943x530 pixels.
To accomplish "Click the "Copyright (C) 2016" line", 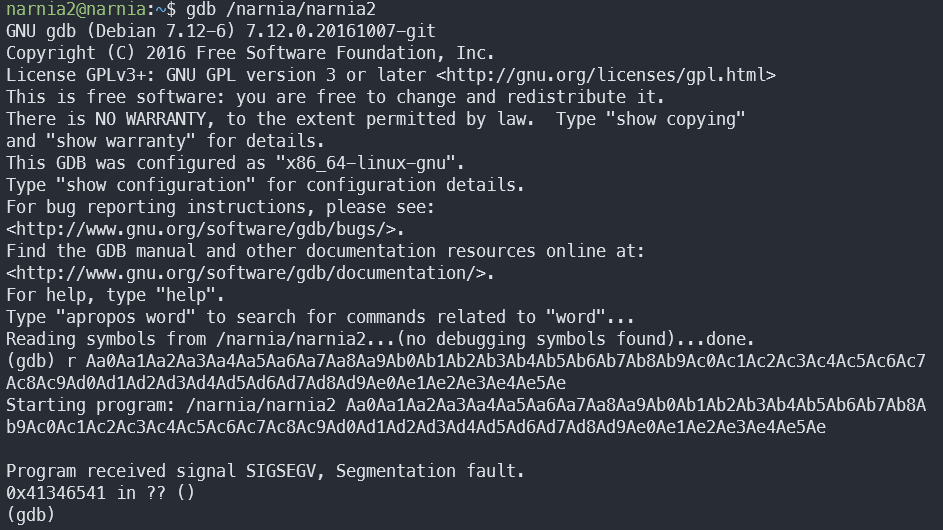I will tap(250, 53).
